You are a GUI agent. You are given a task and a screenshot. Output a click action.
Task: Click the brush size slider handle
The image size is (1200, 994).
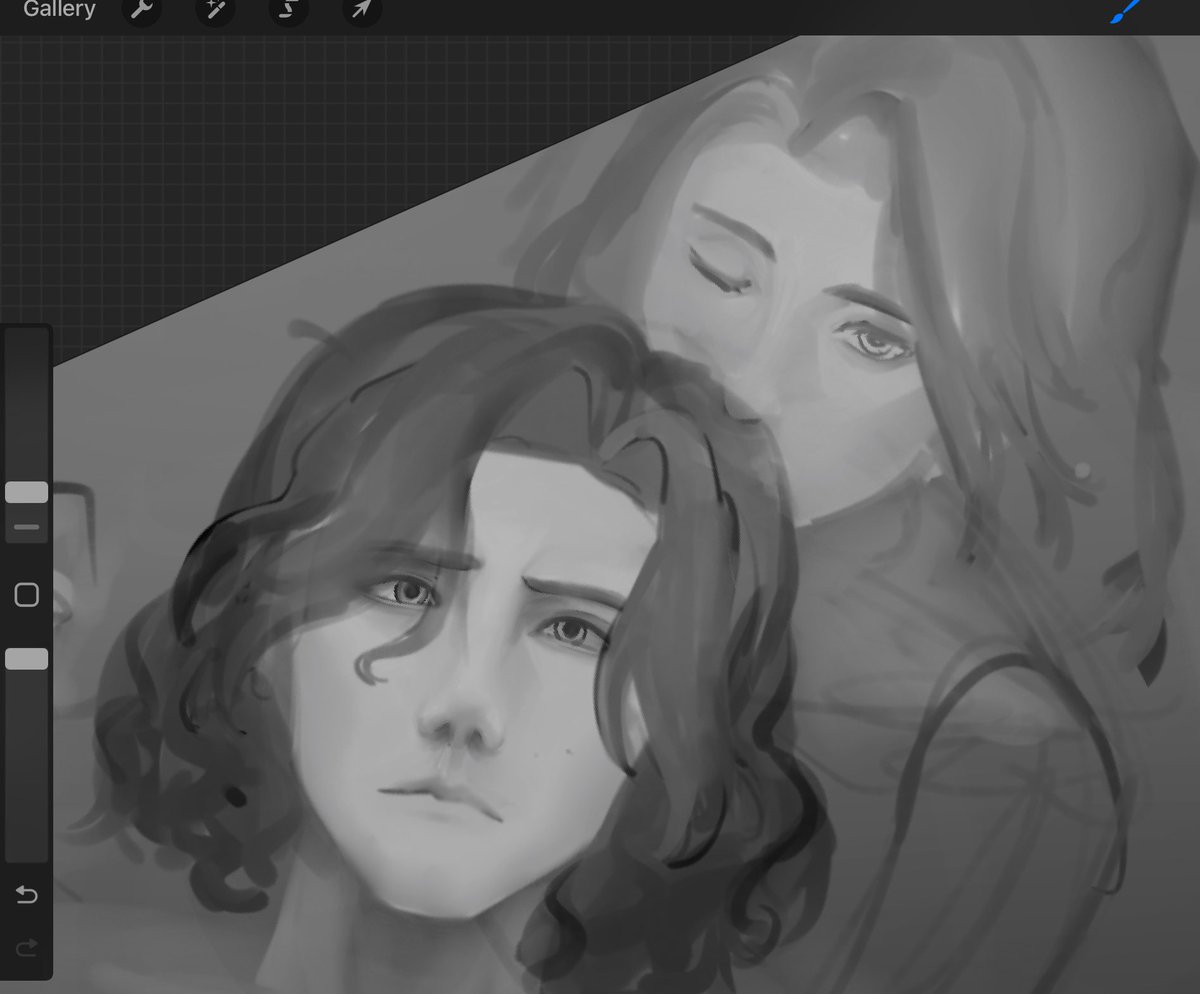(27, 492)
